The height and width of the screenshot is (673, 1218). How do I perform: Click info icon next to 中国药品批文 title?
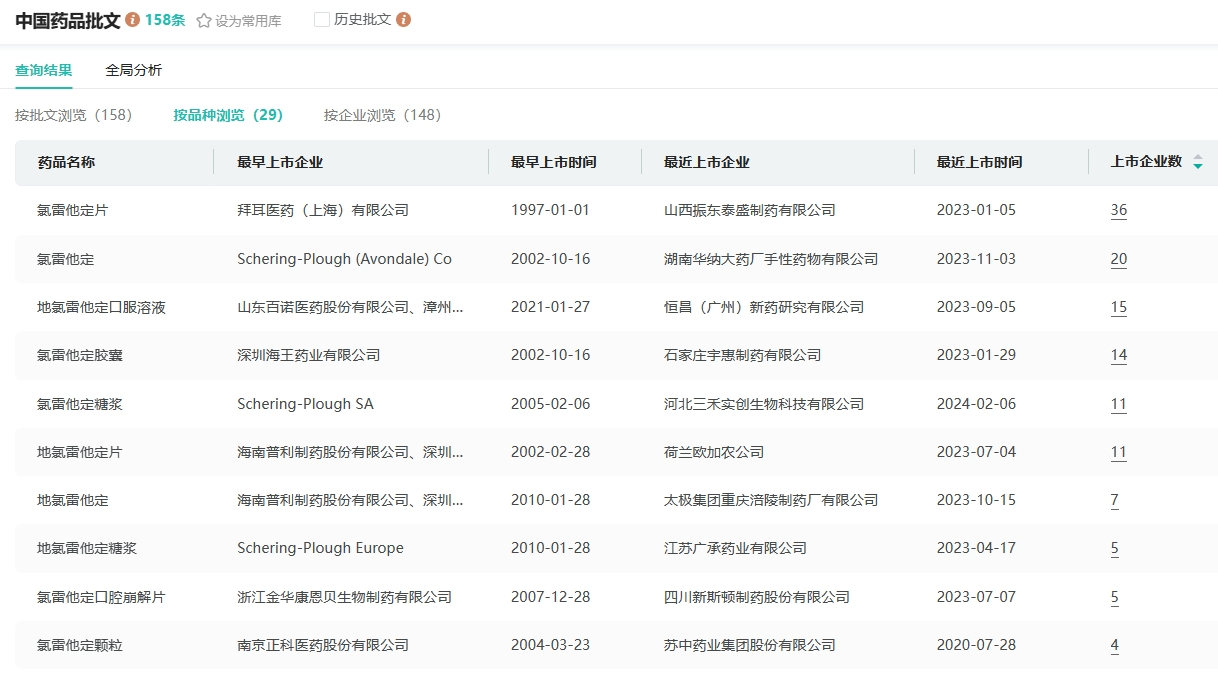coord(133,20)
